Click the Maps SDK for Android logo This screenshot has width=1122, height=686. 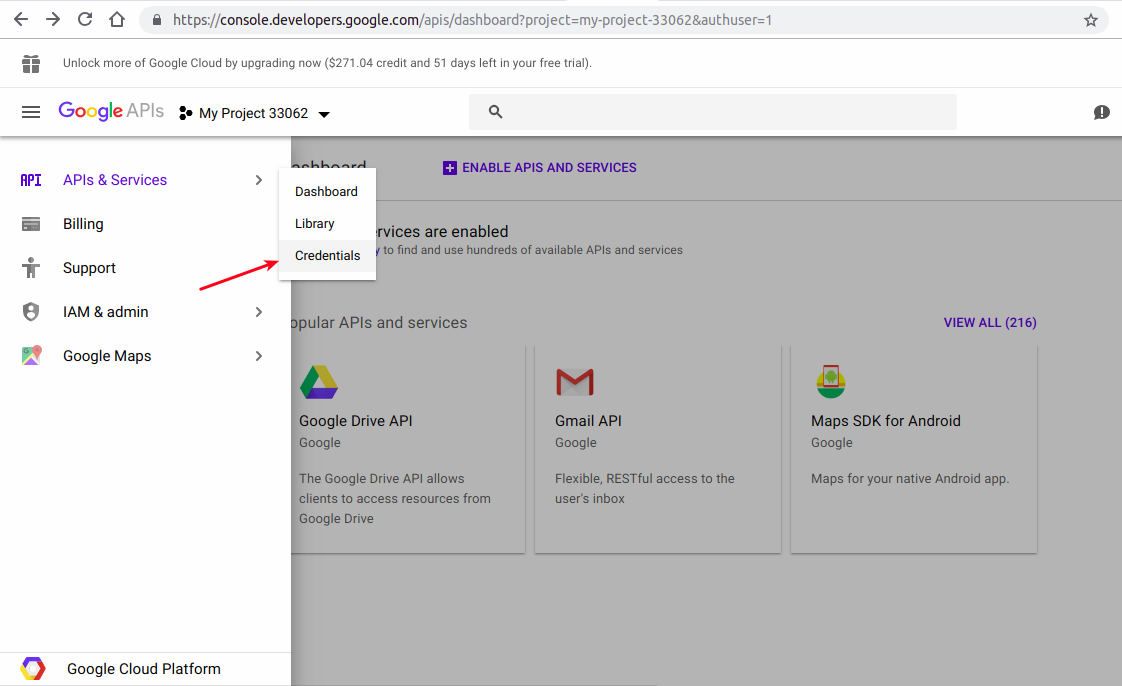pyautogui.click(x=831, y=381)
